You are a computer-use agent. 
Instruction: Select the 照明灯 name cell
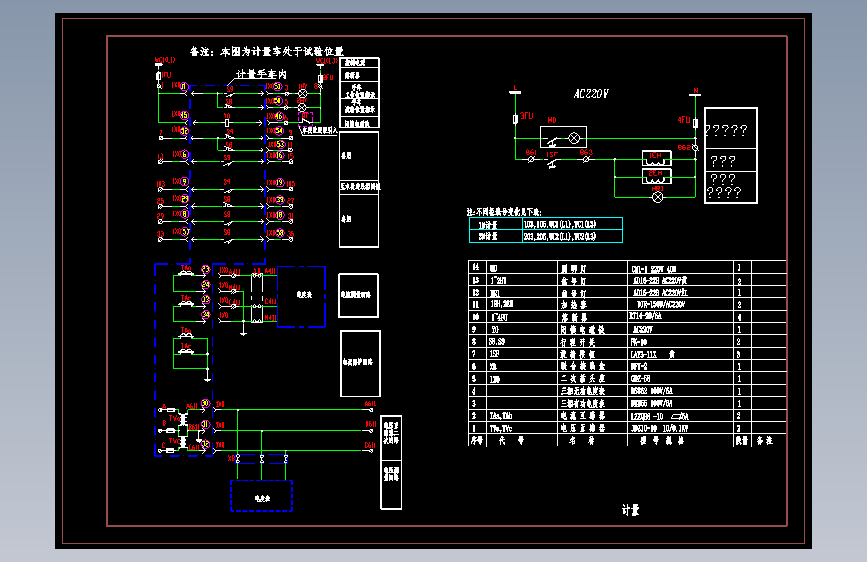pos(592,268)
